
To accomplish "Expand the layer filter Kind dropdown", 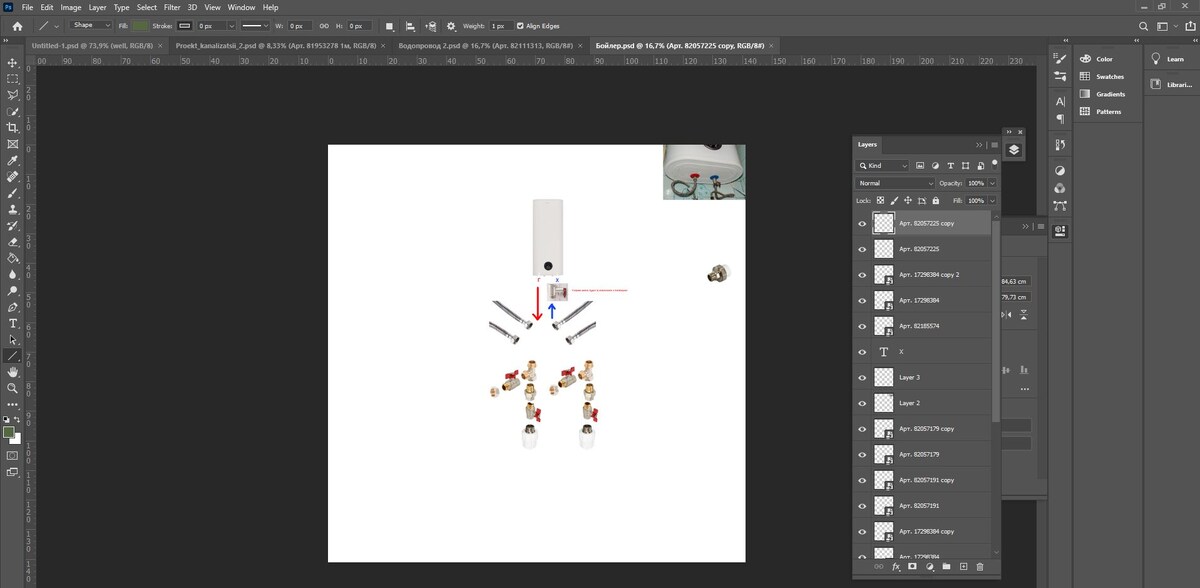I will pos(883,165).
